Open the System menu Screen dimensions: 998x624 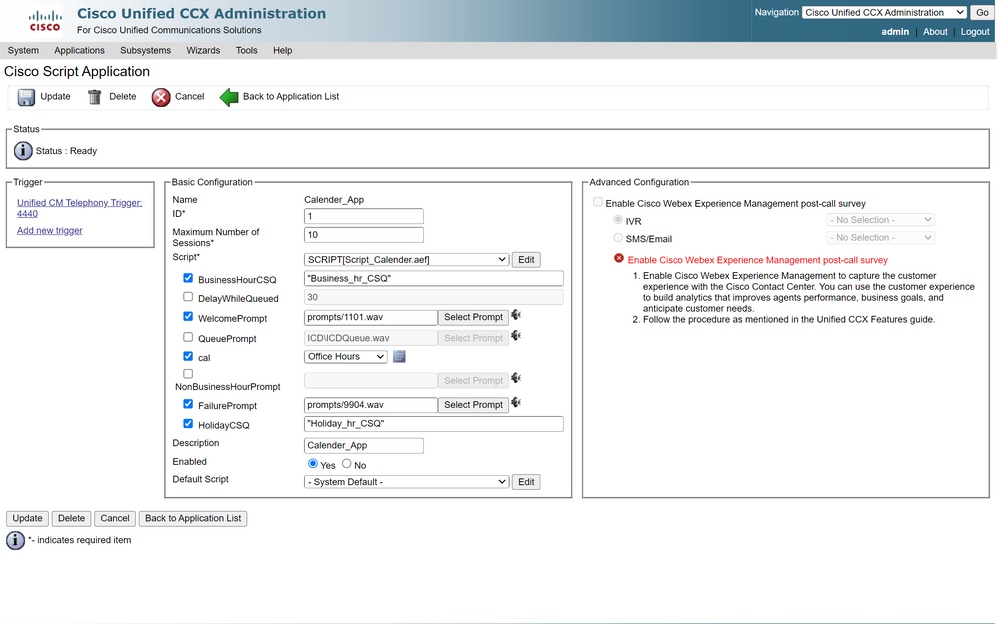coord(23,50)
